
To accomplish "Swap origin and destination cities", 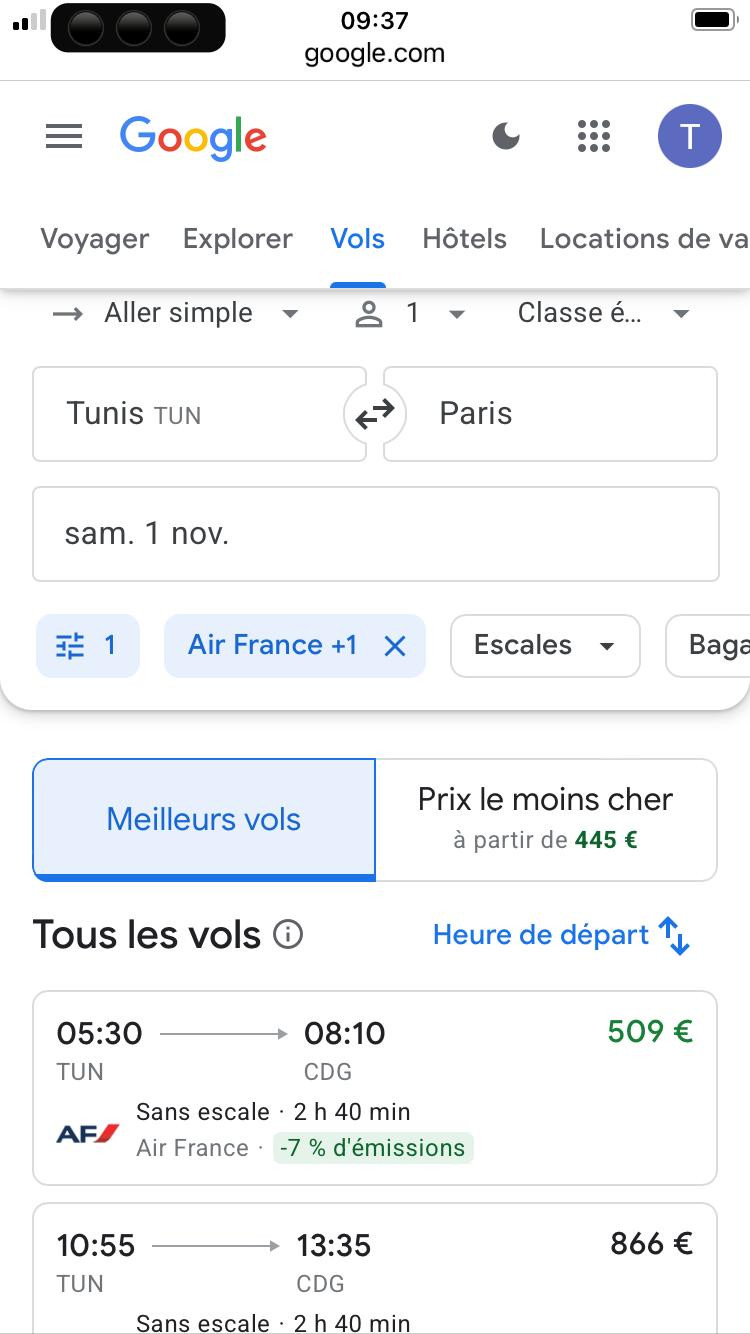I will click(375, 413).
